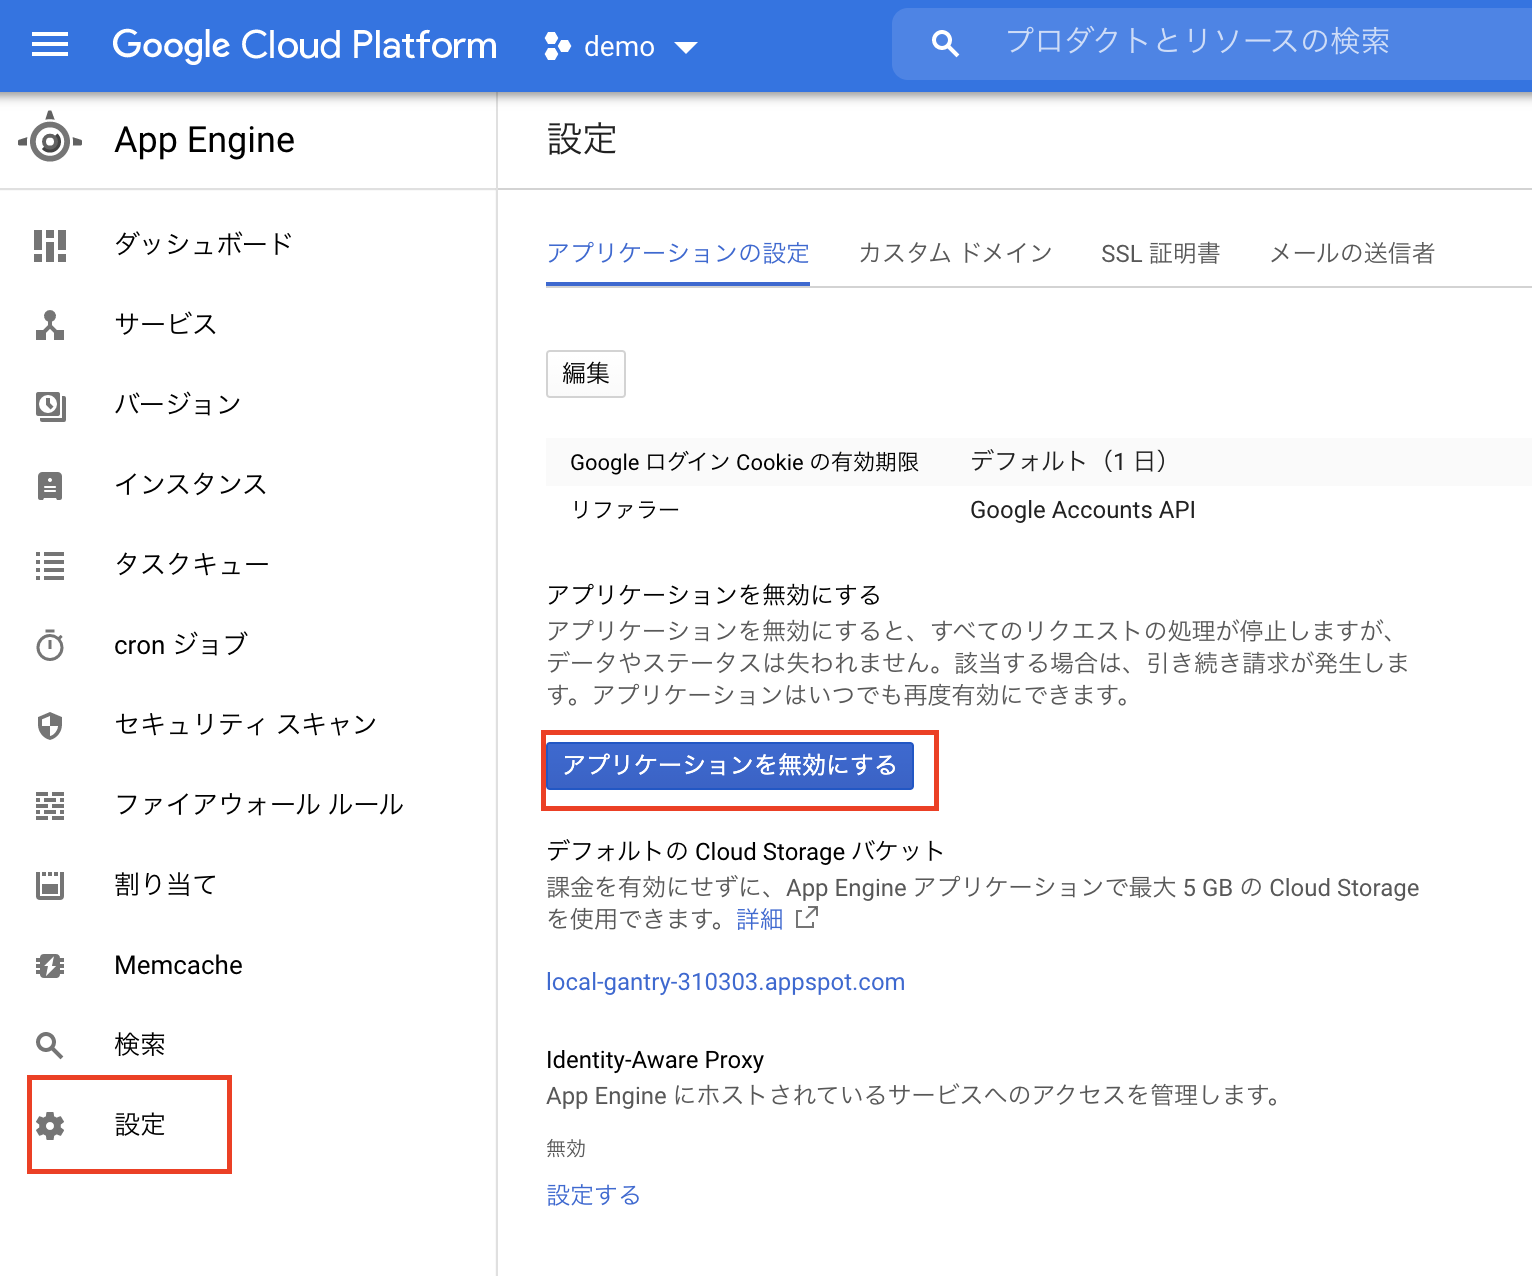Click the 設定 page title
Screen dimensions: 1532x1276
(582, 139)
